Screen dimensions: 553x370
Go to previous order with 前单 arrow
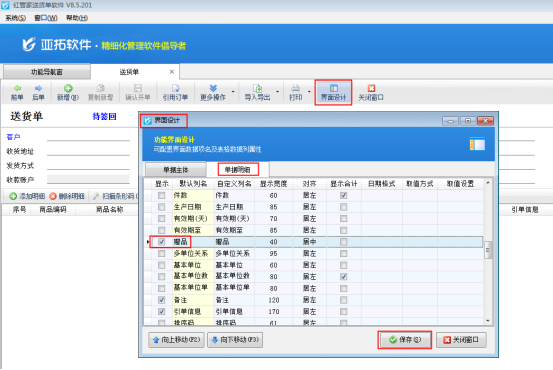pos(17,88)
